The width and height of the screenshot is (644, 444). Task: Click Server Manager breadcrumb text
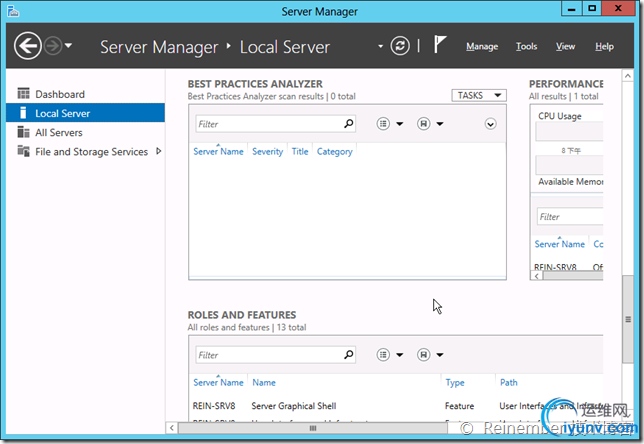click(159, 47)
